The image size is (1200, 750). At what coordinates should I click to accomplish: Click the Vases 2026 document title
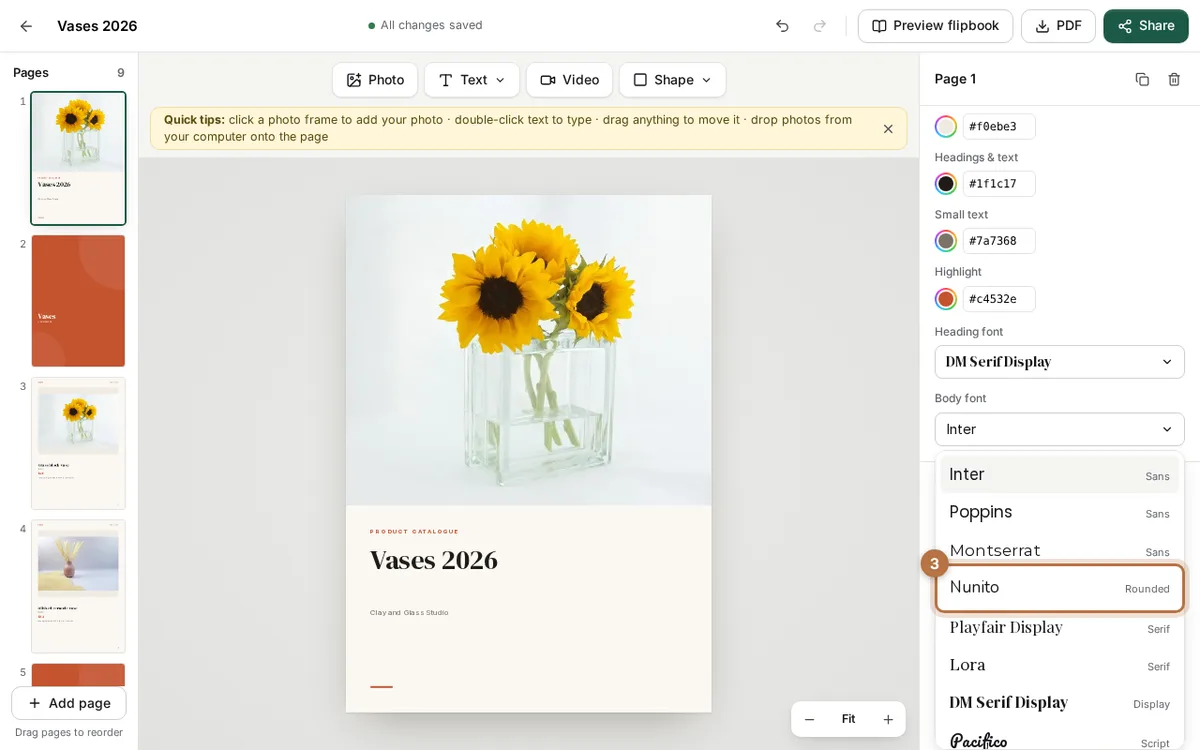coord(97,26)
